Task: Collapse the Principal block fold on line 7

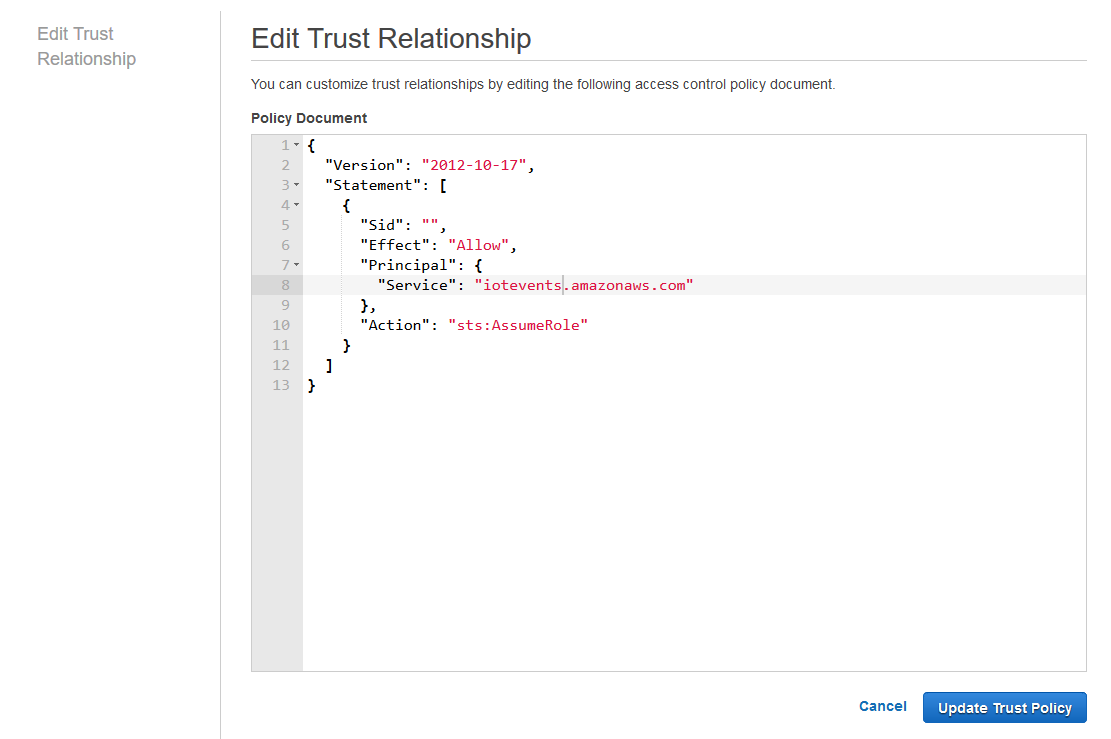Action: [296, 266]
